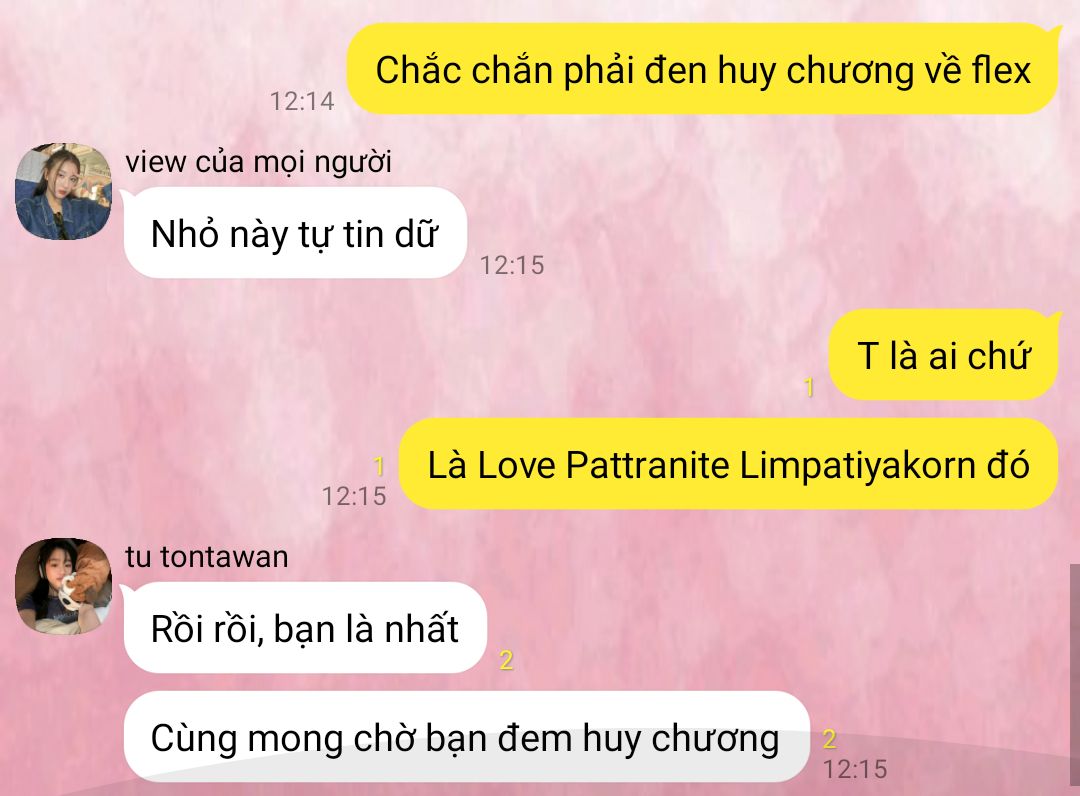Tap read count 2 beside "Cùng mong chờ" message
The width and height of the screenshot is (1080, 796).
pos(829,739)
